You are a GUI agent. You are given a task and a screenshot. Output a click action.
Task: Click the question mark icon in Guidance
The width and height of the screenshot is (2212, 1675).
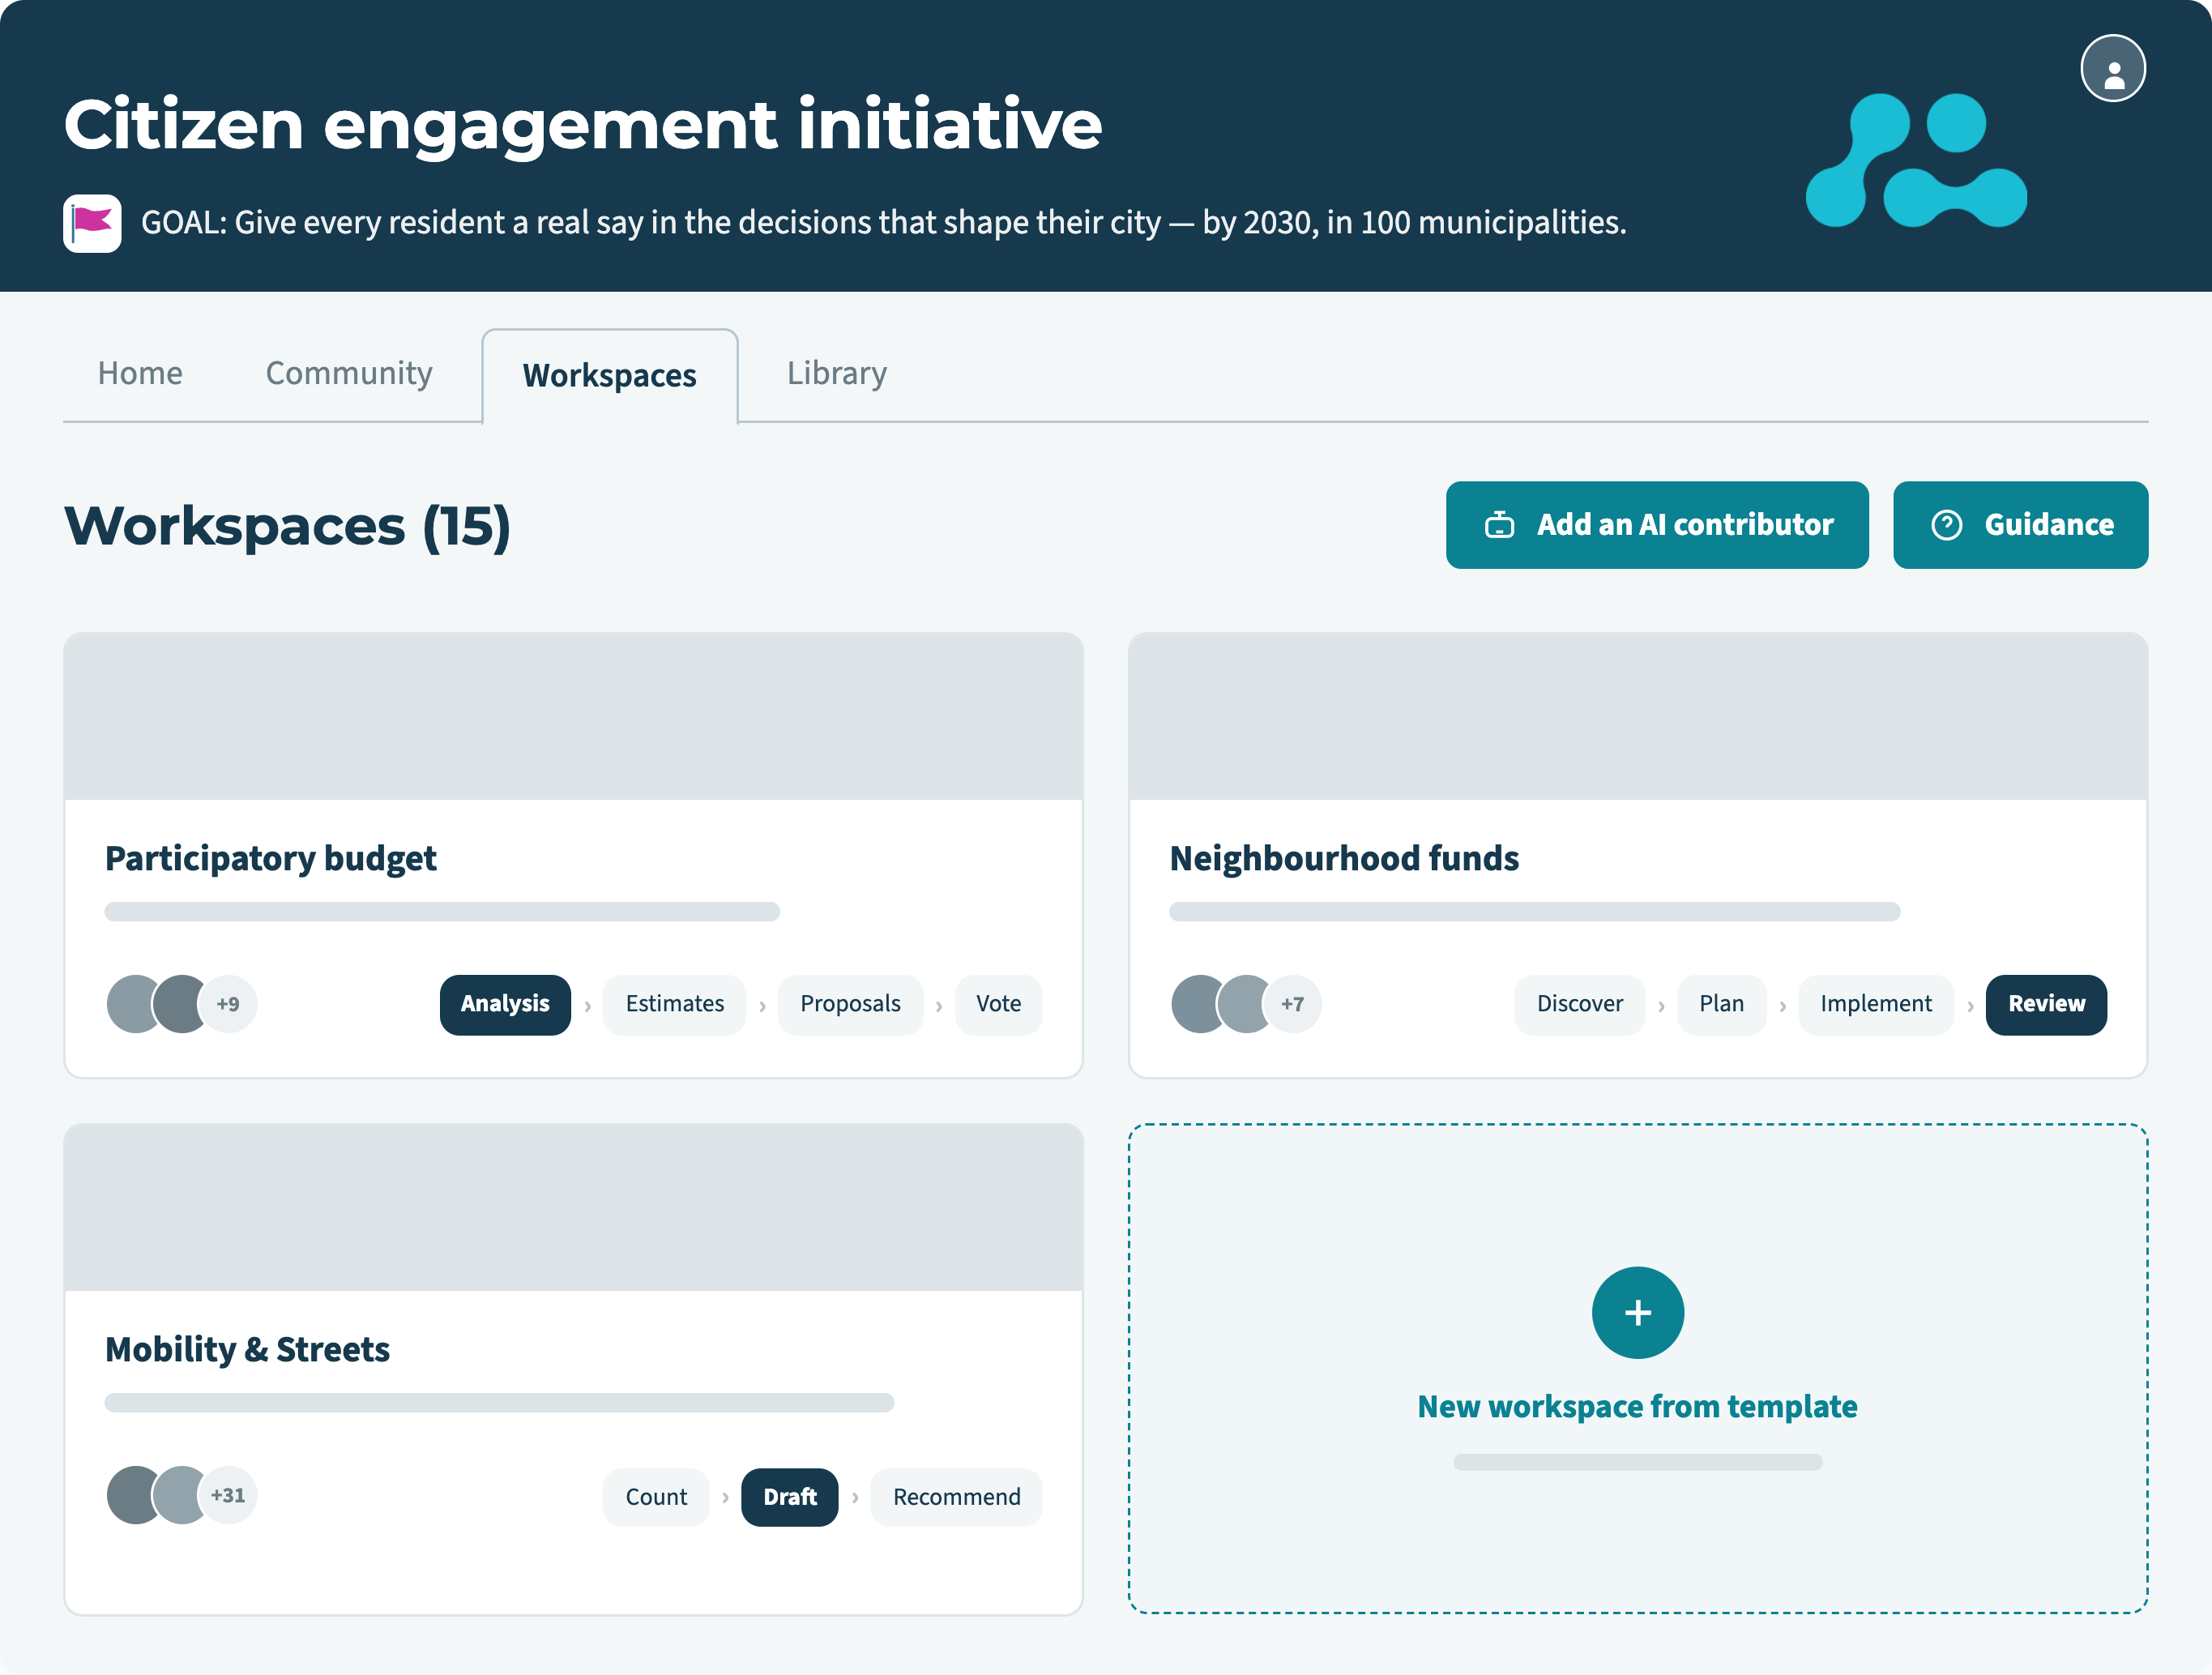pyautogui.click(x=1946, y=525)
